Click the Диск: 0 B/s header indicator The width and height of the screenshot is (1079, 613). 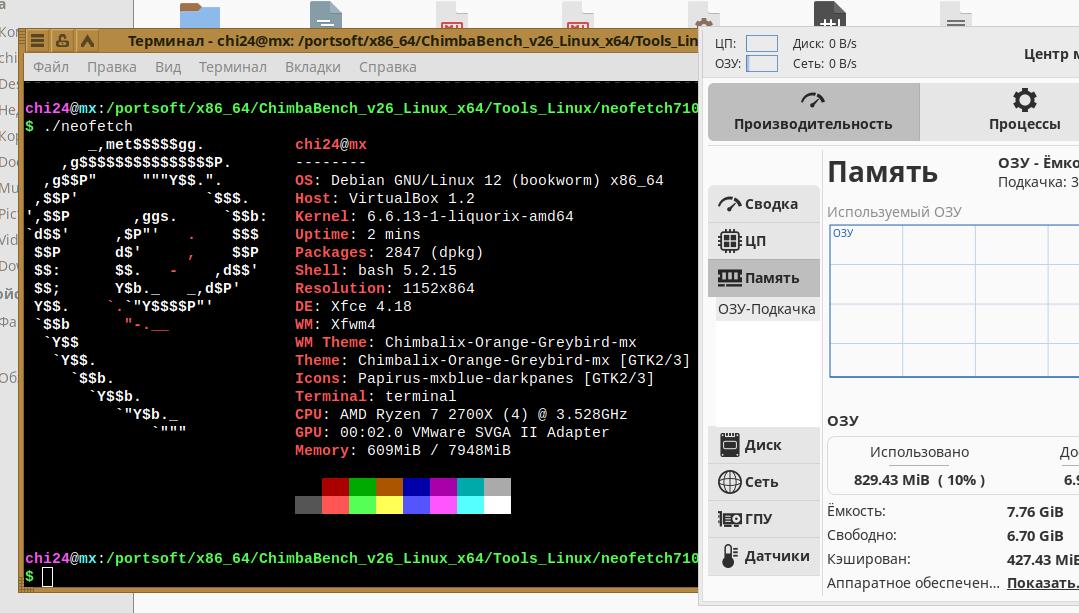pos(824,43)
